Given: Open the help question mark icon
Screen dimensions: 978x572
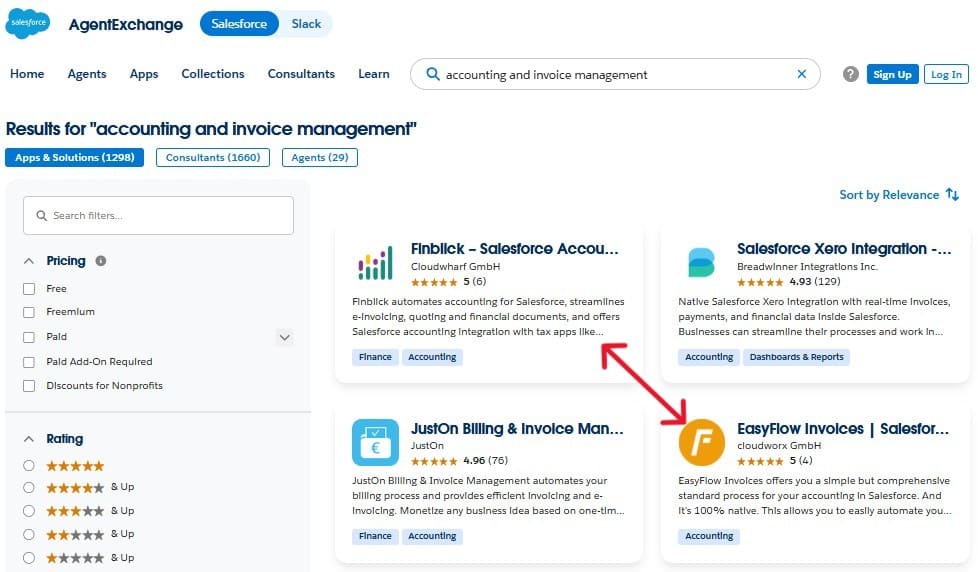Looking at the screenshot, I should tap(850, 74).
